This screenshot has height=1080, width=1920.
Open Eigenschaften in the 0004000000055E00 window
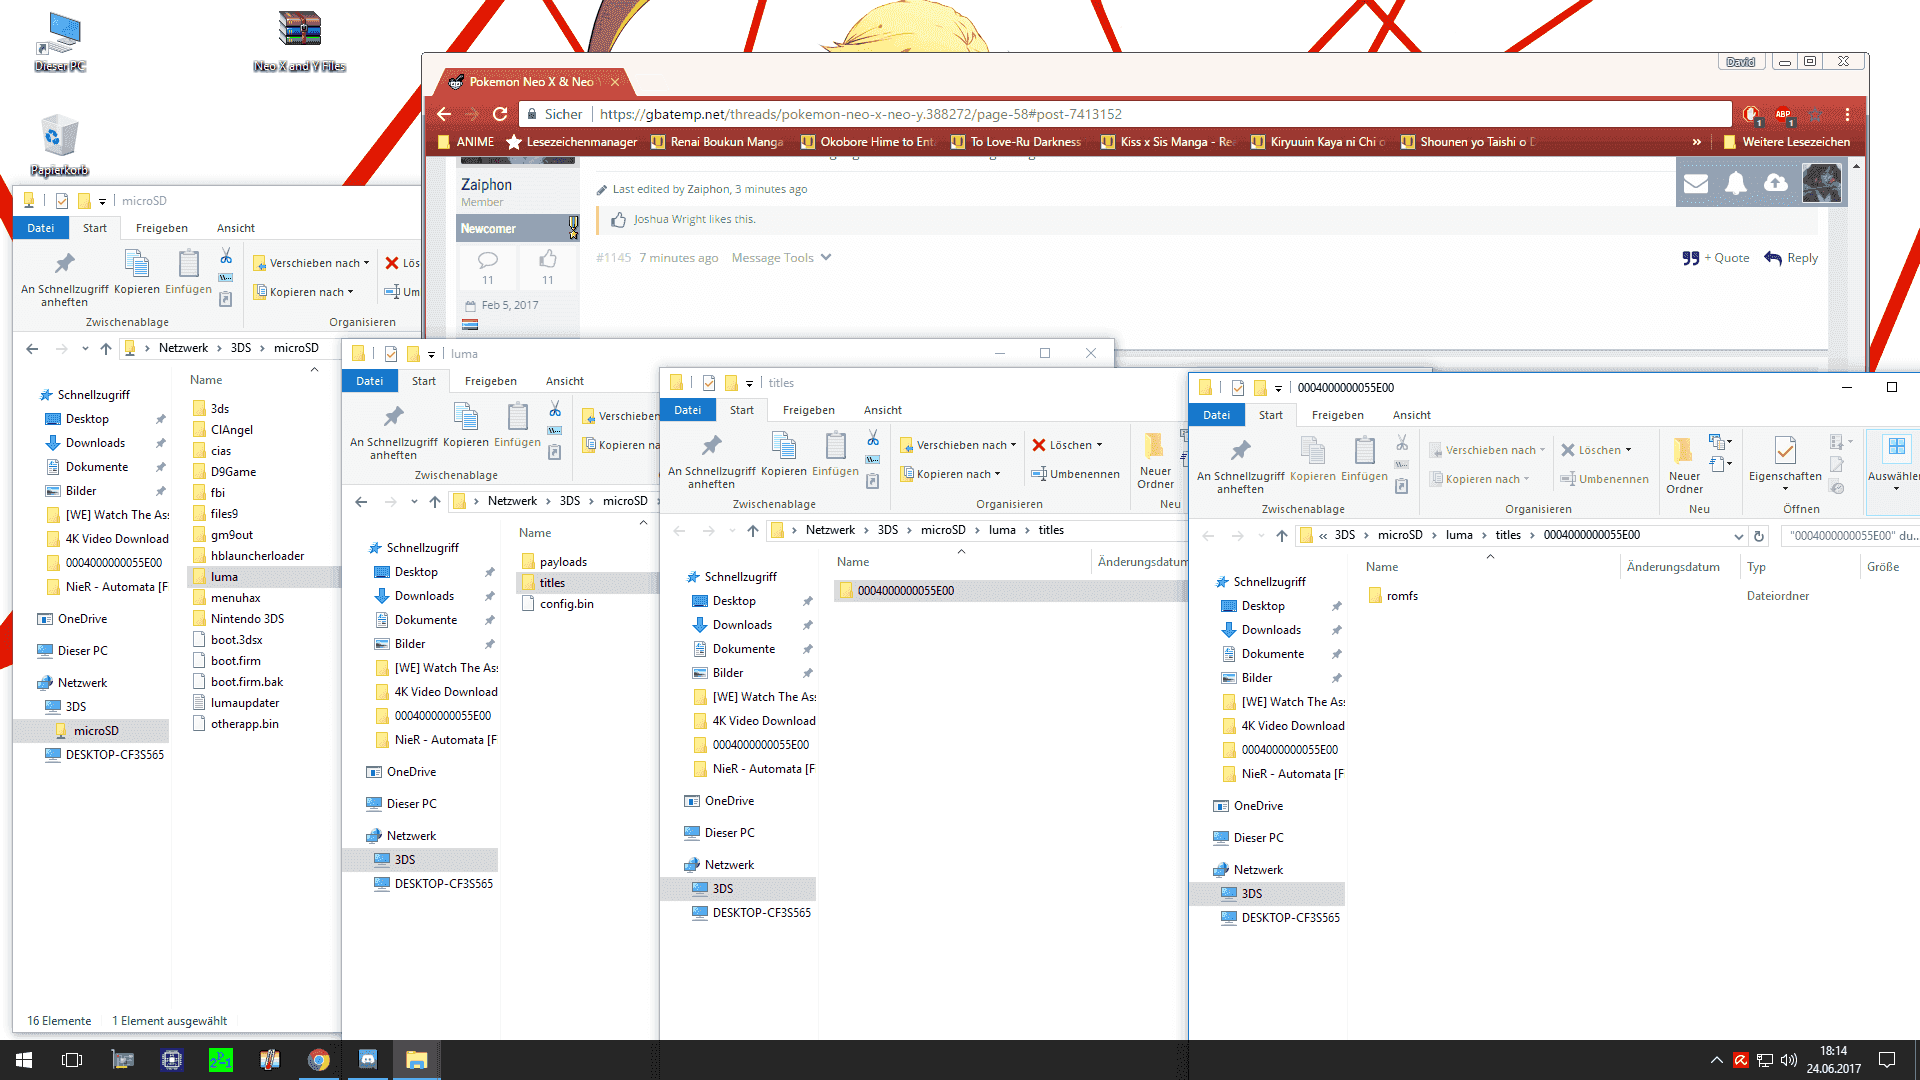[1785, 464]
